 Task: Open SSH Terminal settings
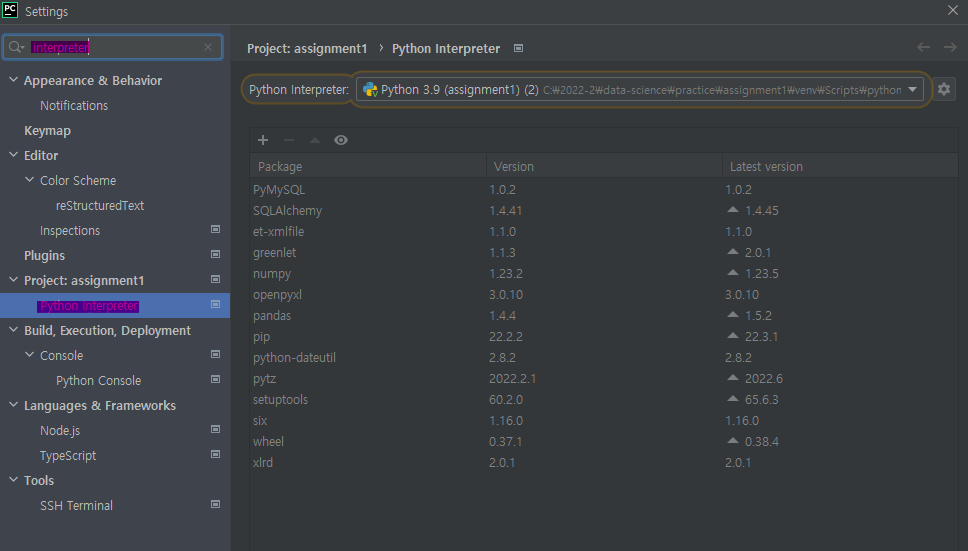point(77,505)
